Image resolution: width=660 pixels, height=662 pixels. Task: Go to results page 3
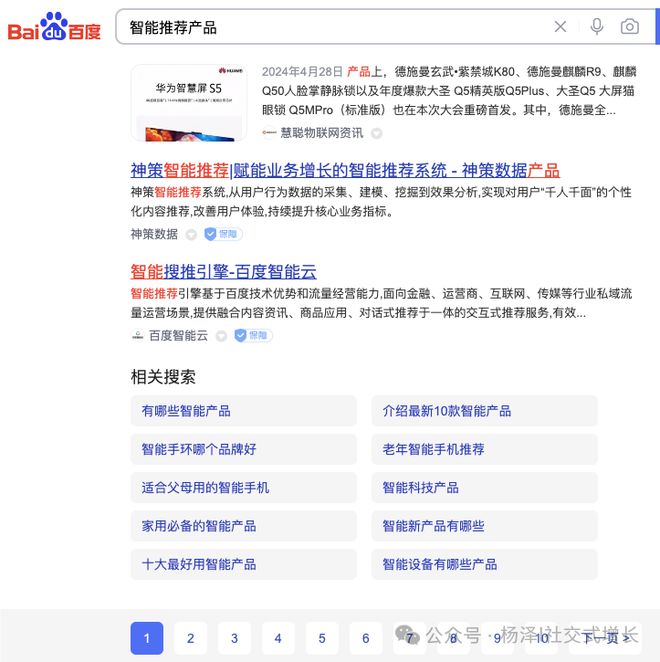(234, 638)
